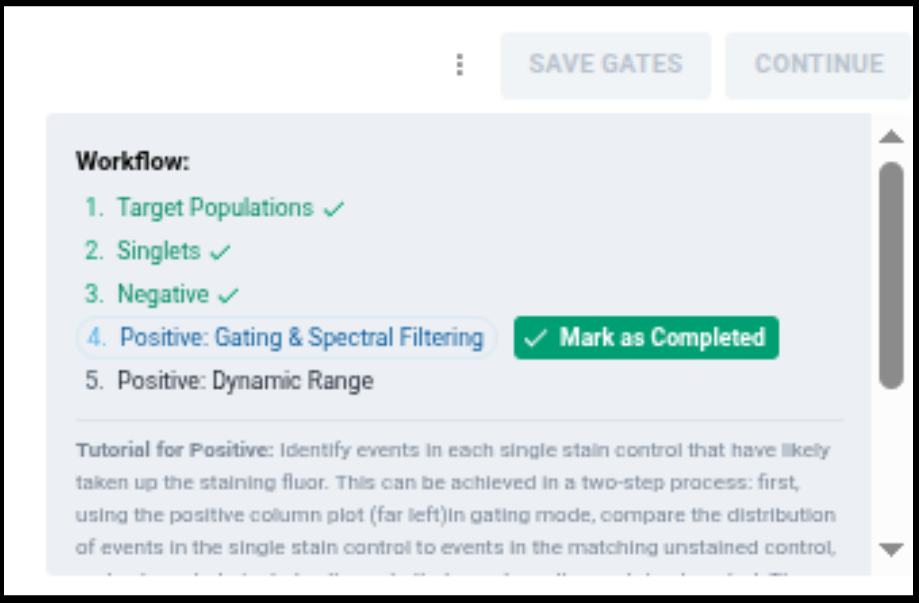Screen dimensions: 919x603
Task: Click the white checkmark icon in Mark as Completed
Action: click(537, 338)
